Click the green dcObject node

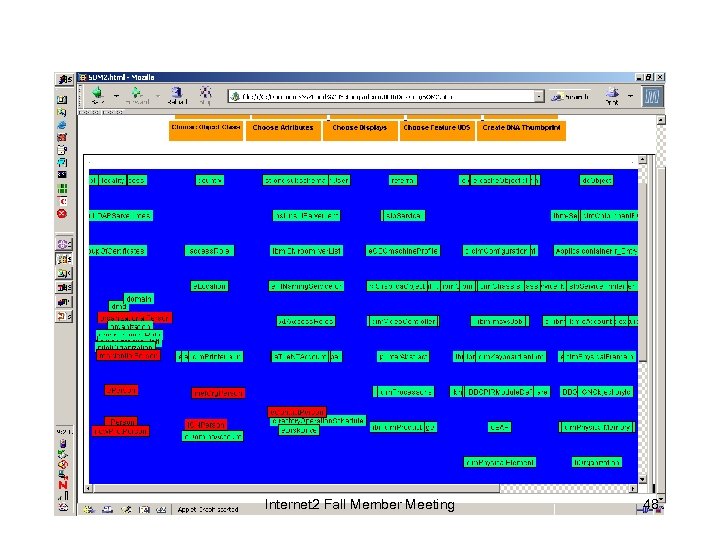coord(596,180)
